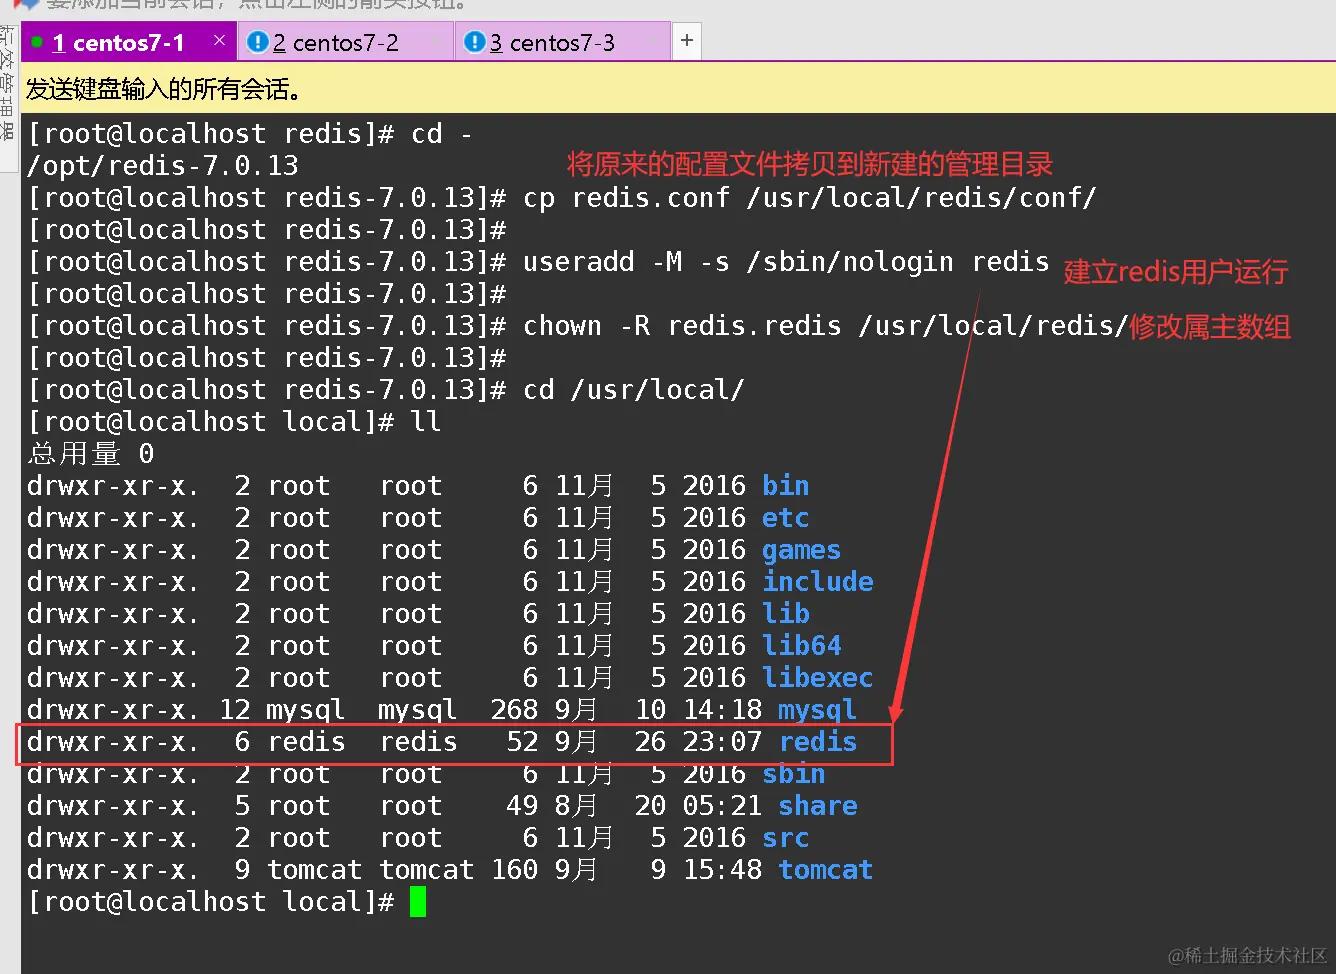The width and height of the screenshot is (1336, 974).
Task: Click the green connected status dot on centos7-1
Action: (x=37, y=43)
